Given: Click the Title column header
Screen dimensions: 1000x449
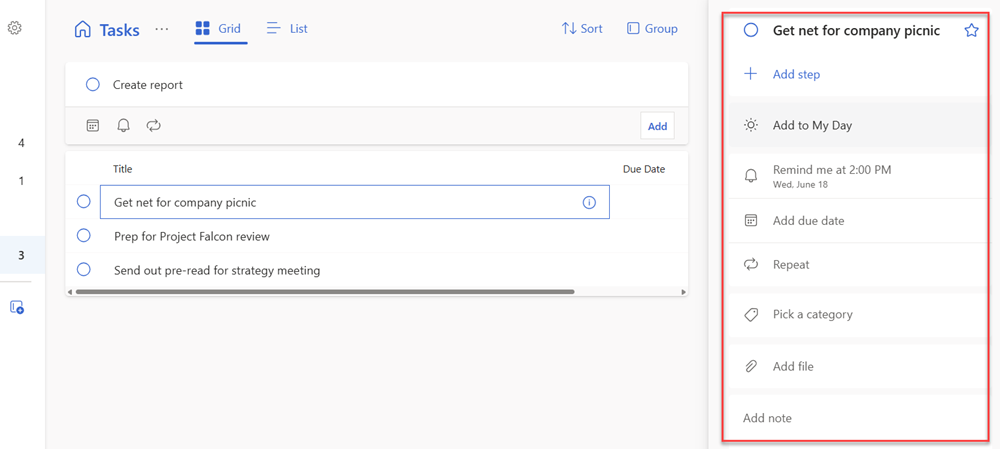Looking at the screenshot, I should 122,169.
